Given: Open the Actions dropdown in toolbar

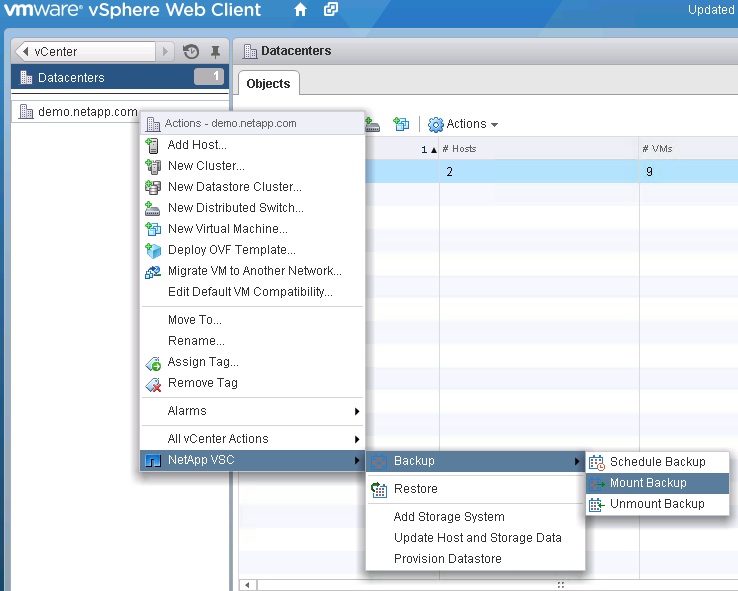Looking at the screenshot, I should 463,124.
